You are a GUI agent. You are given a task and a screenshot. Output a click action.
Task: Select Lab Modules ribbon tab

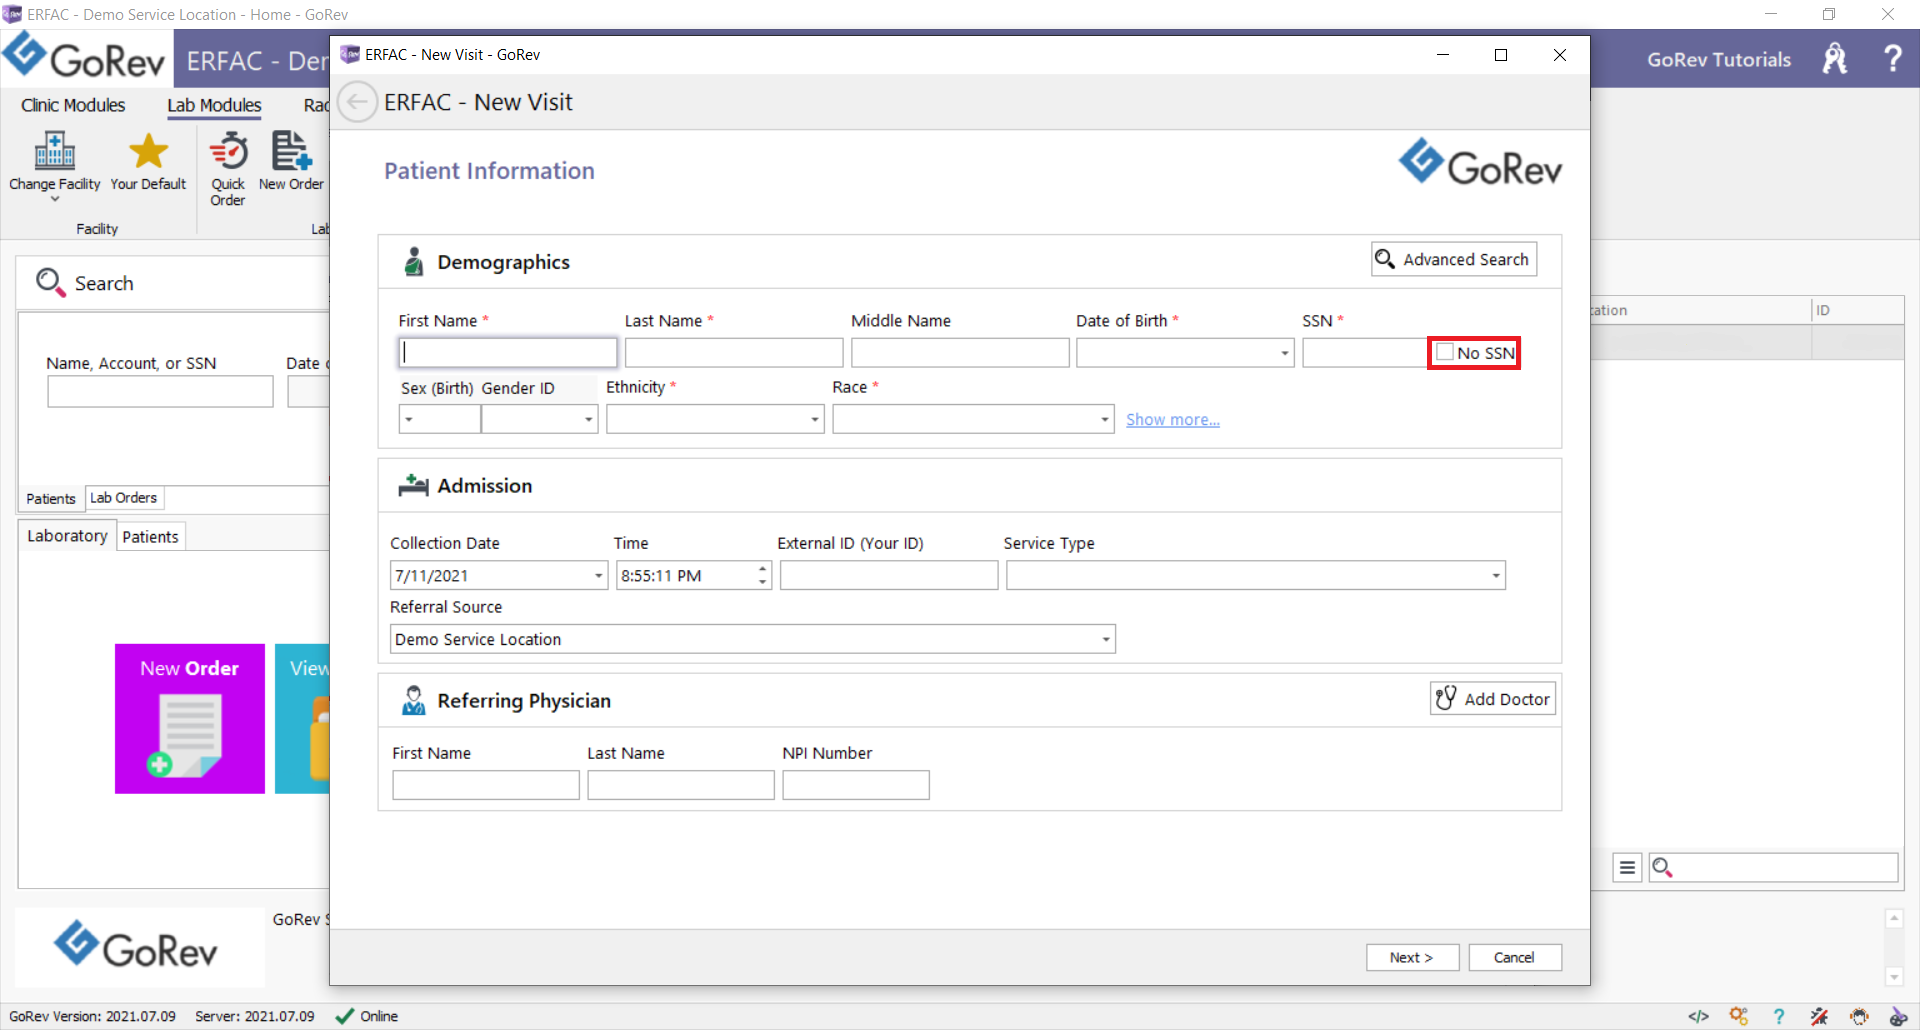pyautogui.click(x=214, y=105)
